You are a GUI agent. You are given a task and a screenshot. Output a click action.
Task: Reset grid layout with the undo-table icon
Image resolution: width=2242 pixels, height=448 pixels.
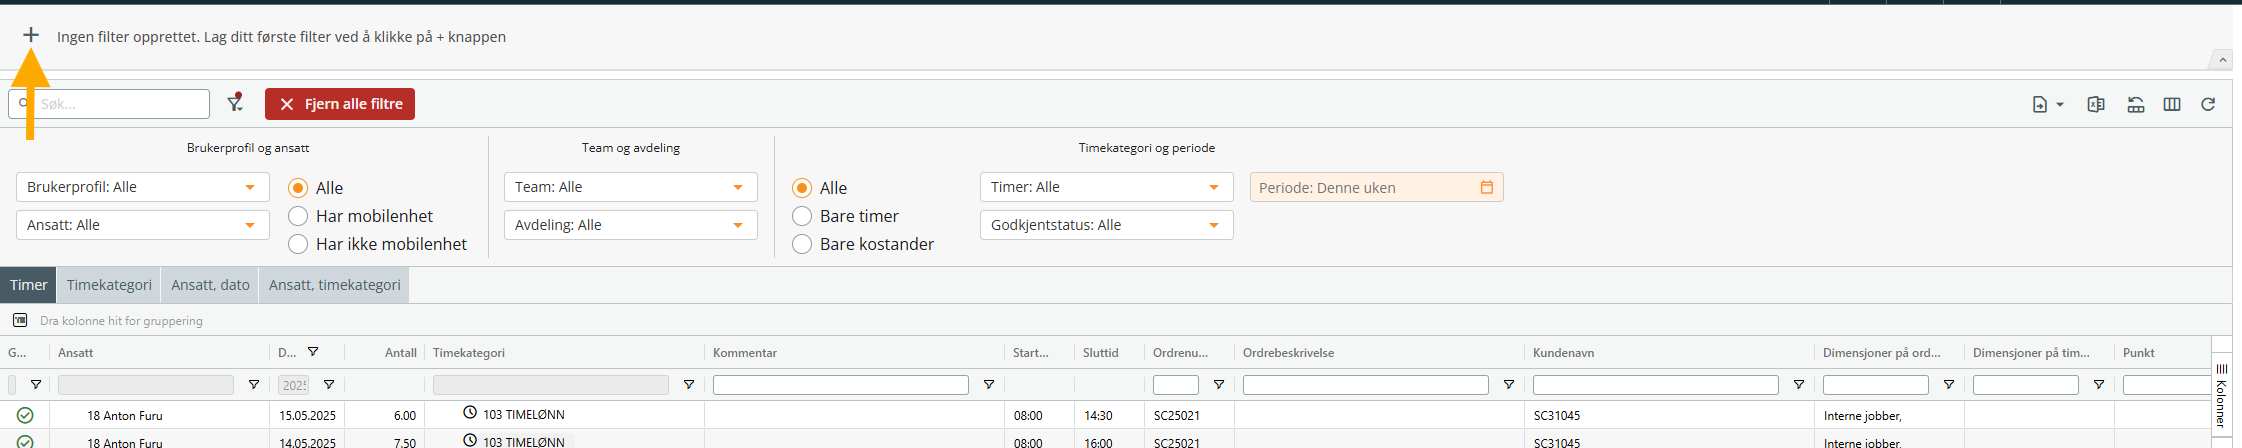2136,104
